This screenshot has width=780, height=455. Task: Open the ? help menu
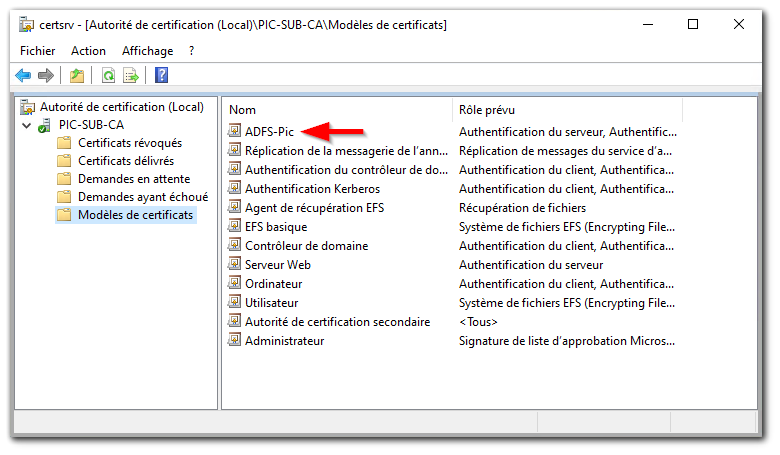point(192,51)
